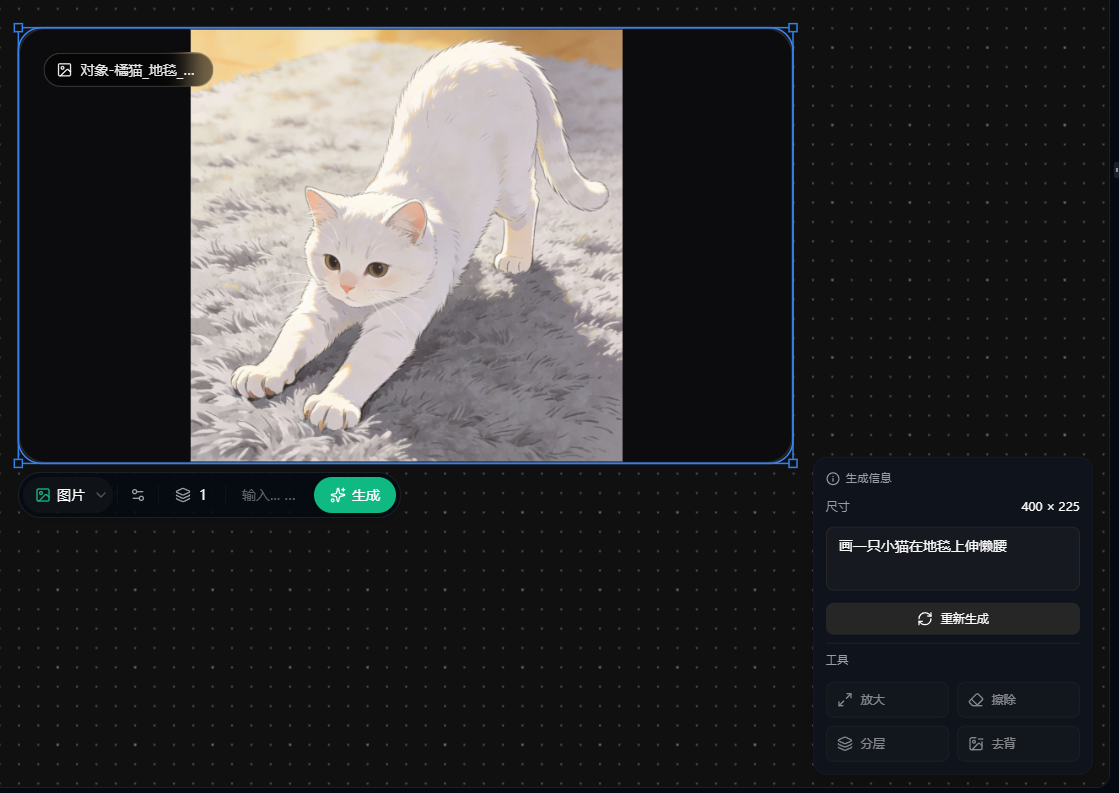
Task: Use the 去背 background removal tool
Action: [1016, 743]
